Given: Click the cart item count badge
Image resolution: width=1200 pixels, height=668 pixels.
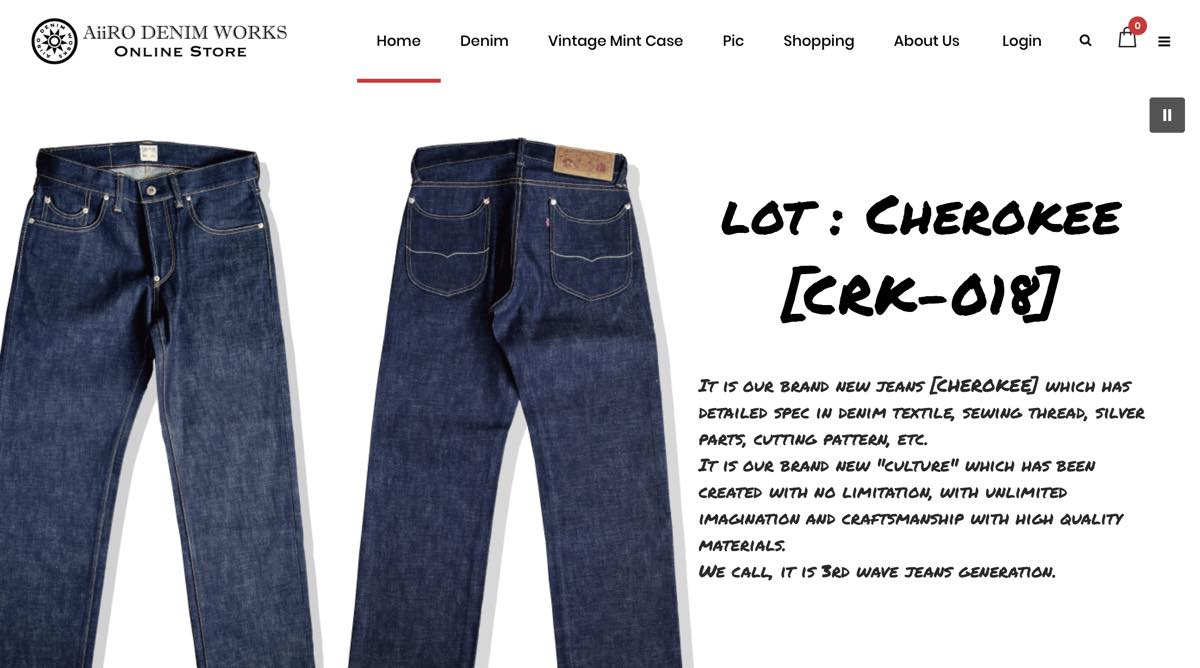Looking at the screenshot, I should click(1137, 26).
